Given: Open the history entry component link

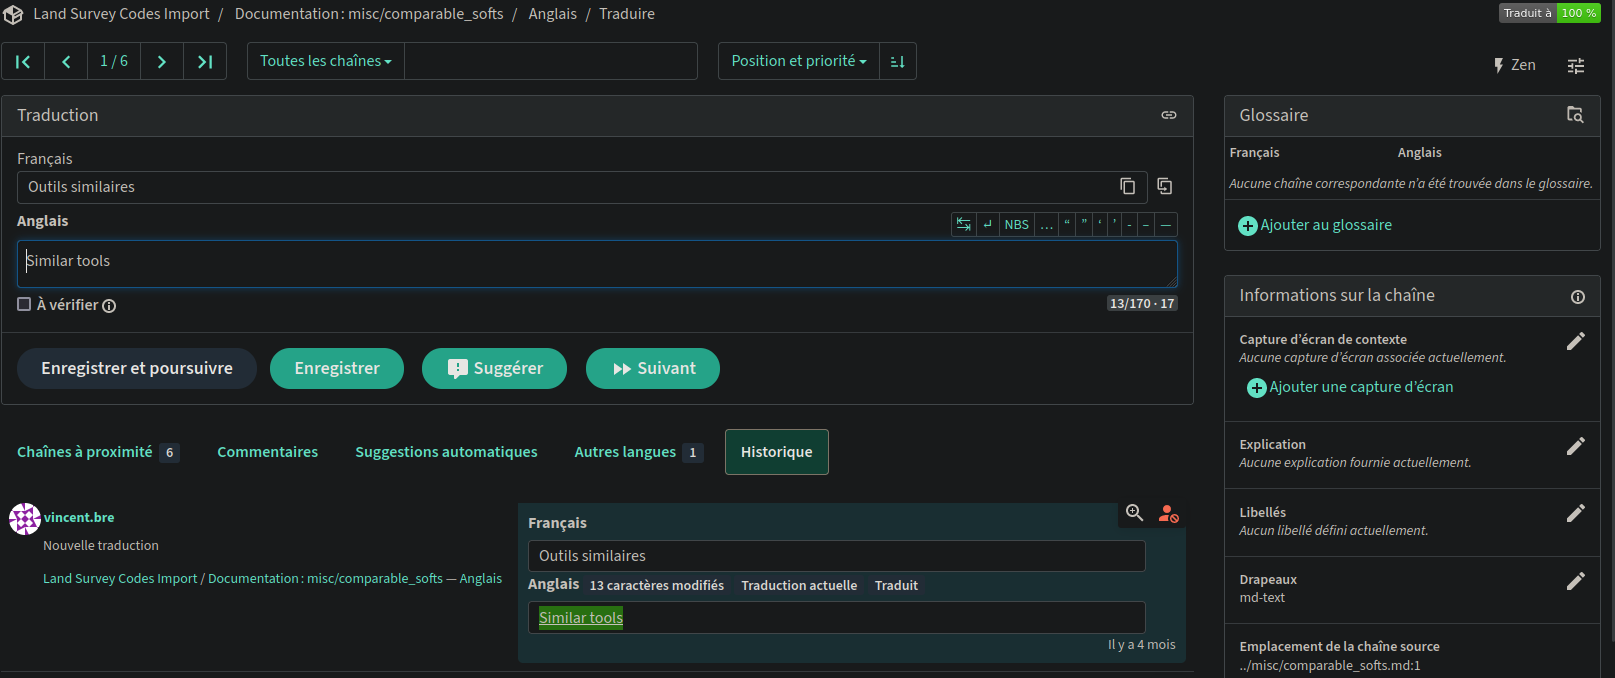Looking at the screenshot, I should pos(272,578).
